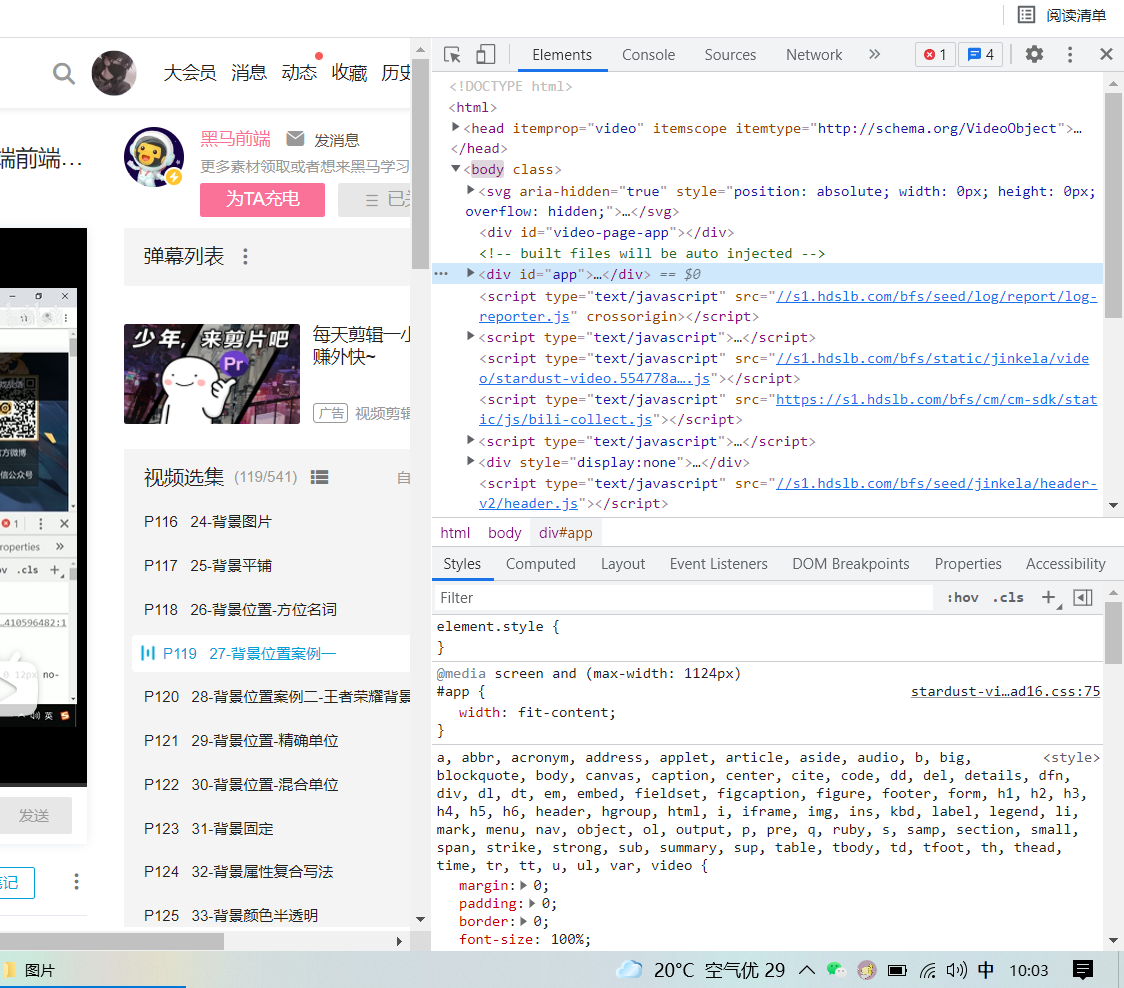Open the bili-collect.js script link

(x=788, y=409)
